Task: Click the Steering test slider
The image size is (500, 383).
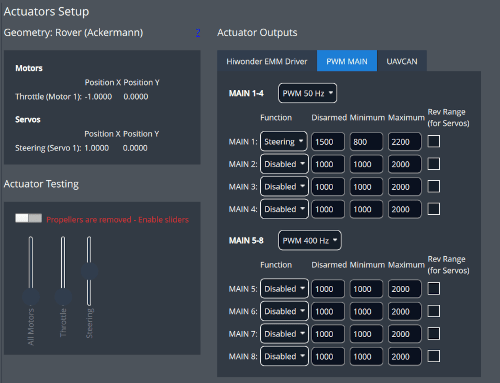Action: (x=89, y=271)
